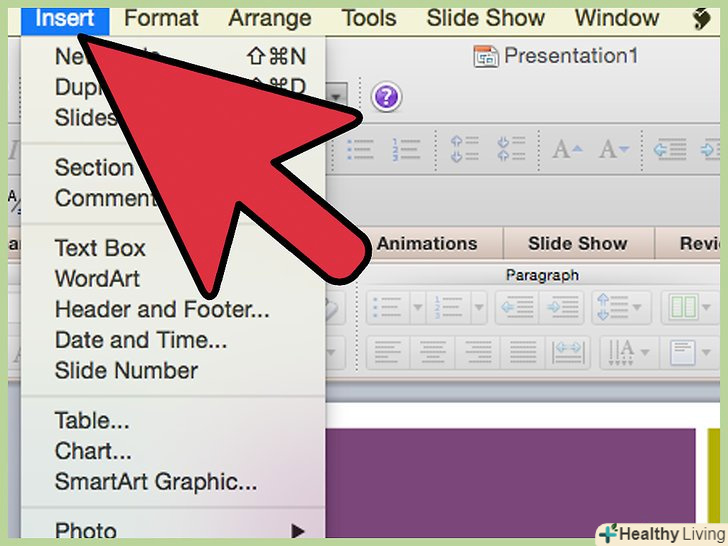Switch to the Animations ribbon tab

(427, 243)
